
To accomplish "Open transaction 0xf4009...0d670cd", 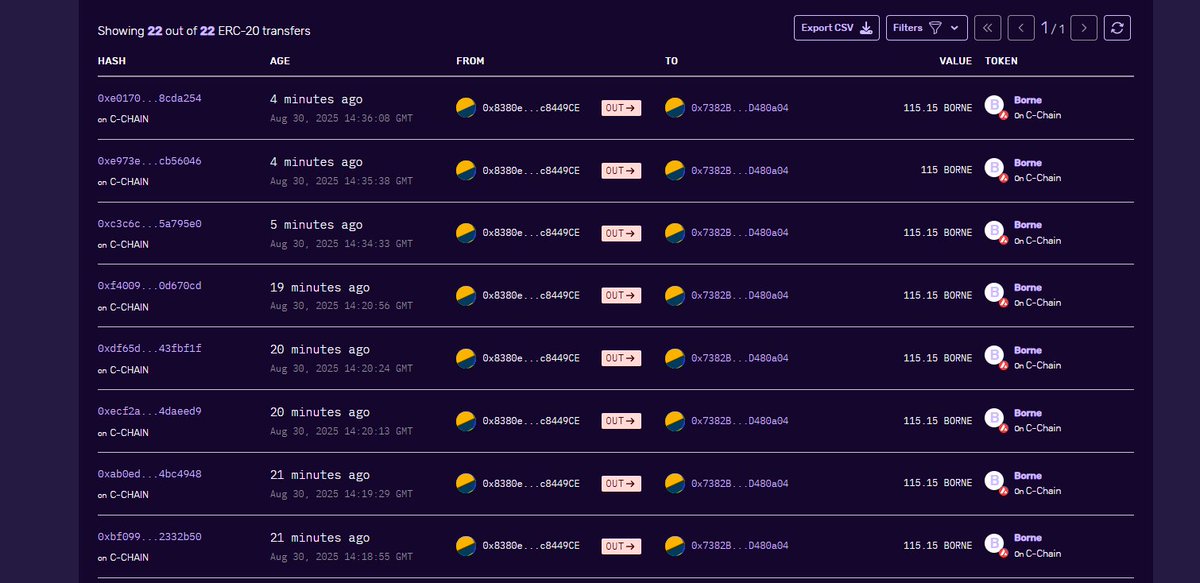I will coord(148,285).
